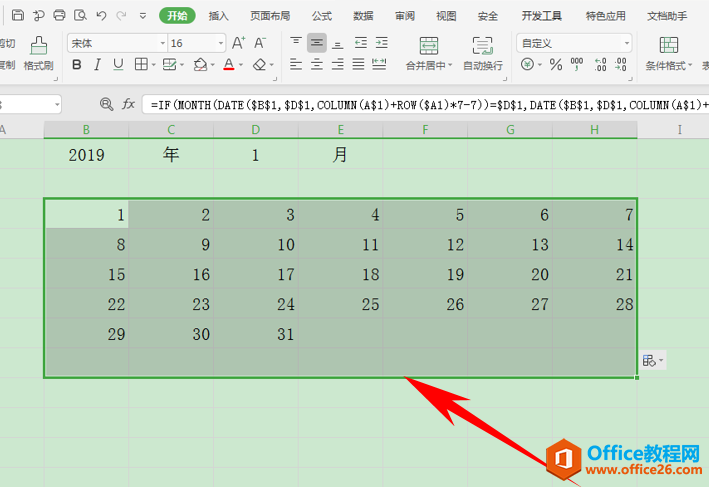Open the Name Box dropdown arrow
The width and height of the screenshot is (709, 487).
(57, 105)
